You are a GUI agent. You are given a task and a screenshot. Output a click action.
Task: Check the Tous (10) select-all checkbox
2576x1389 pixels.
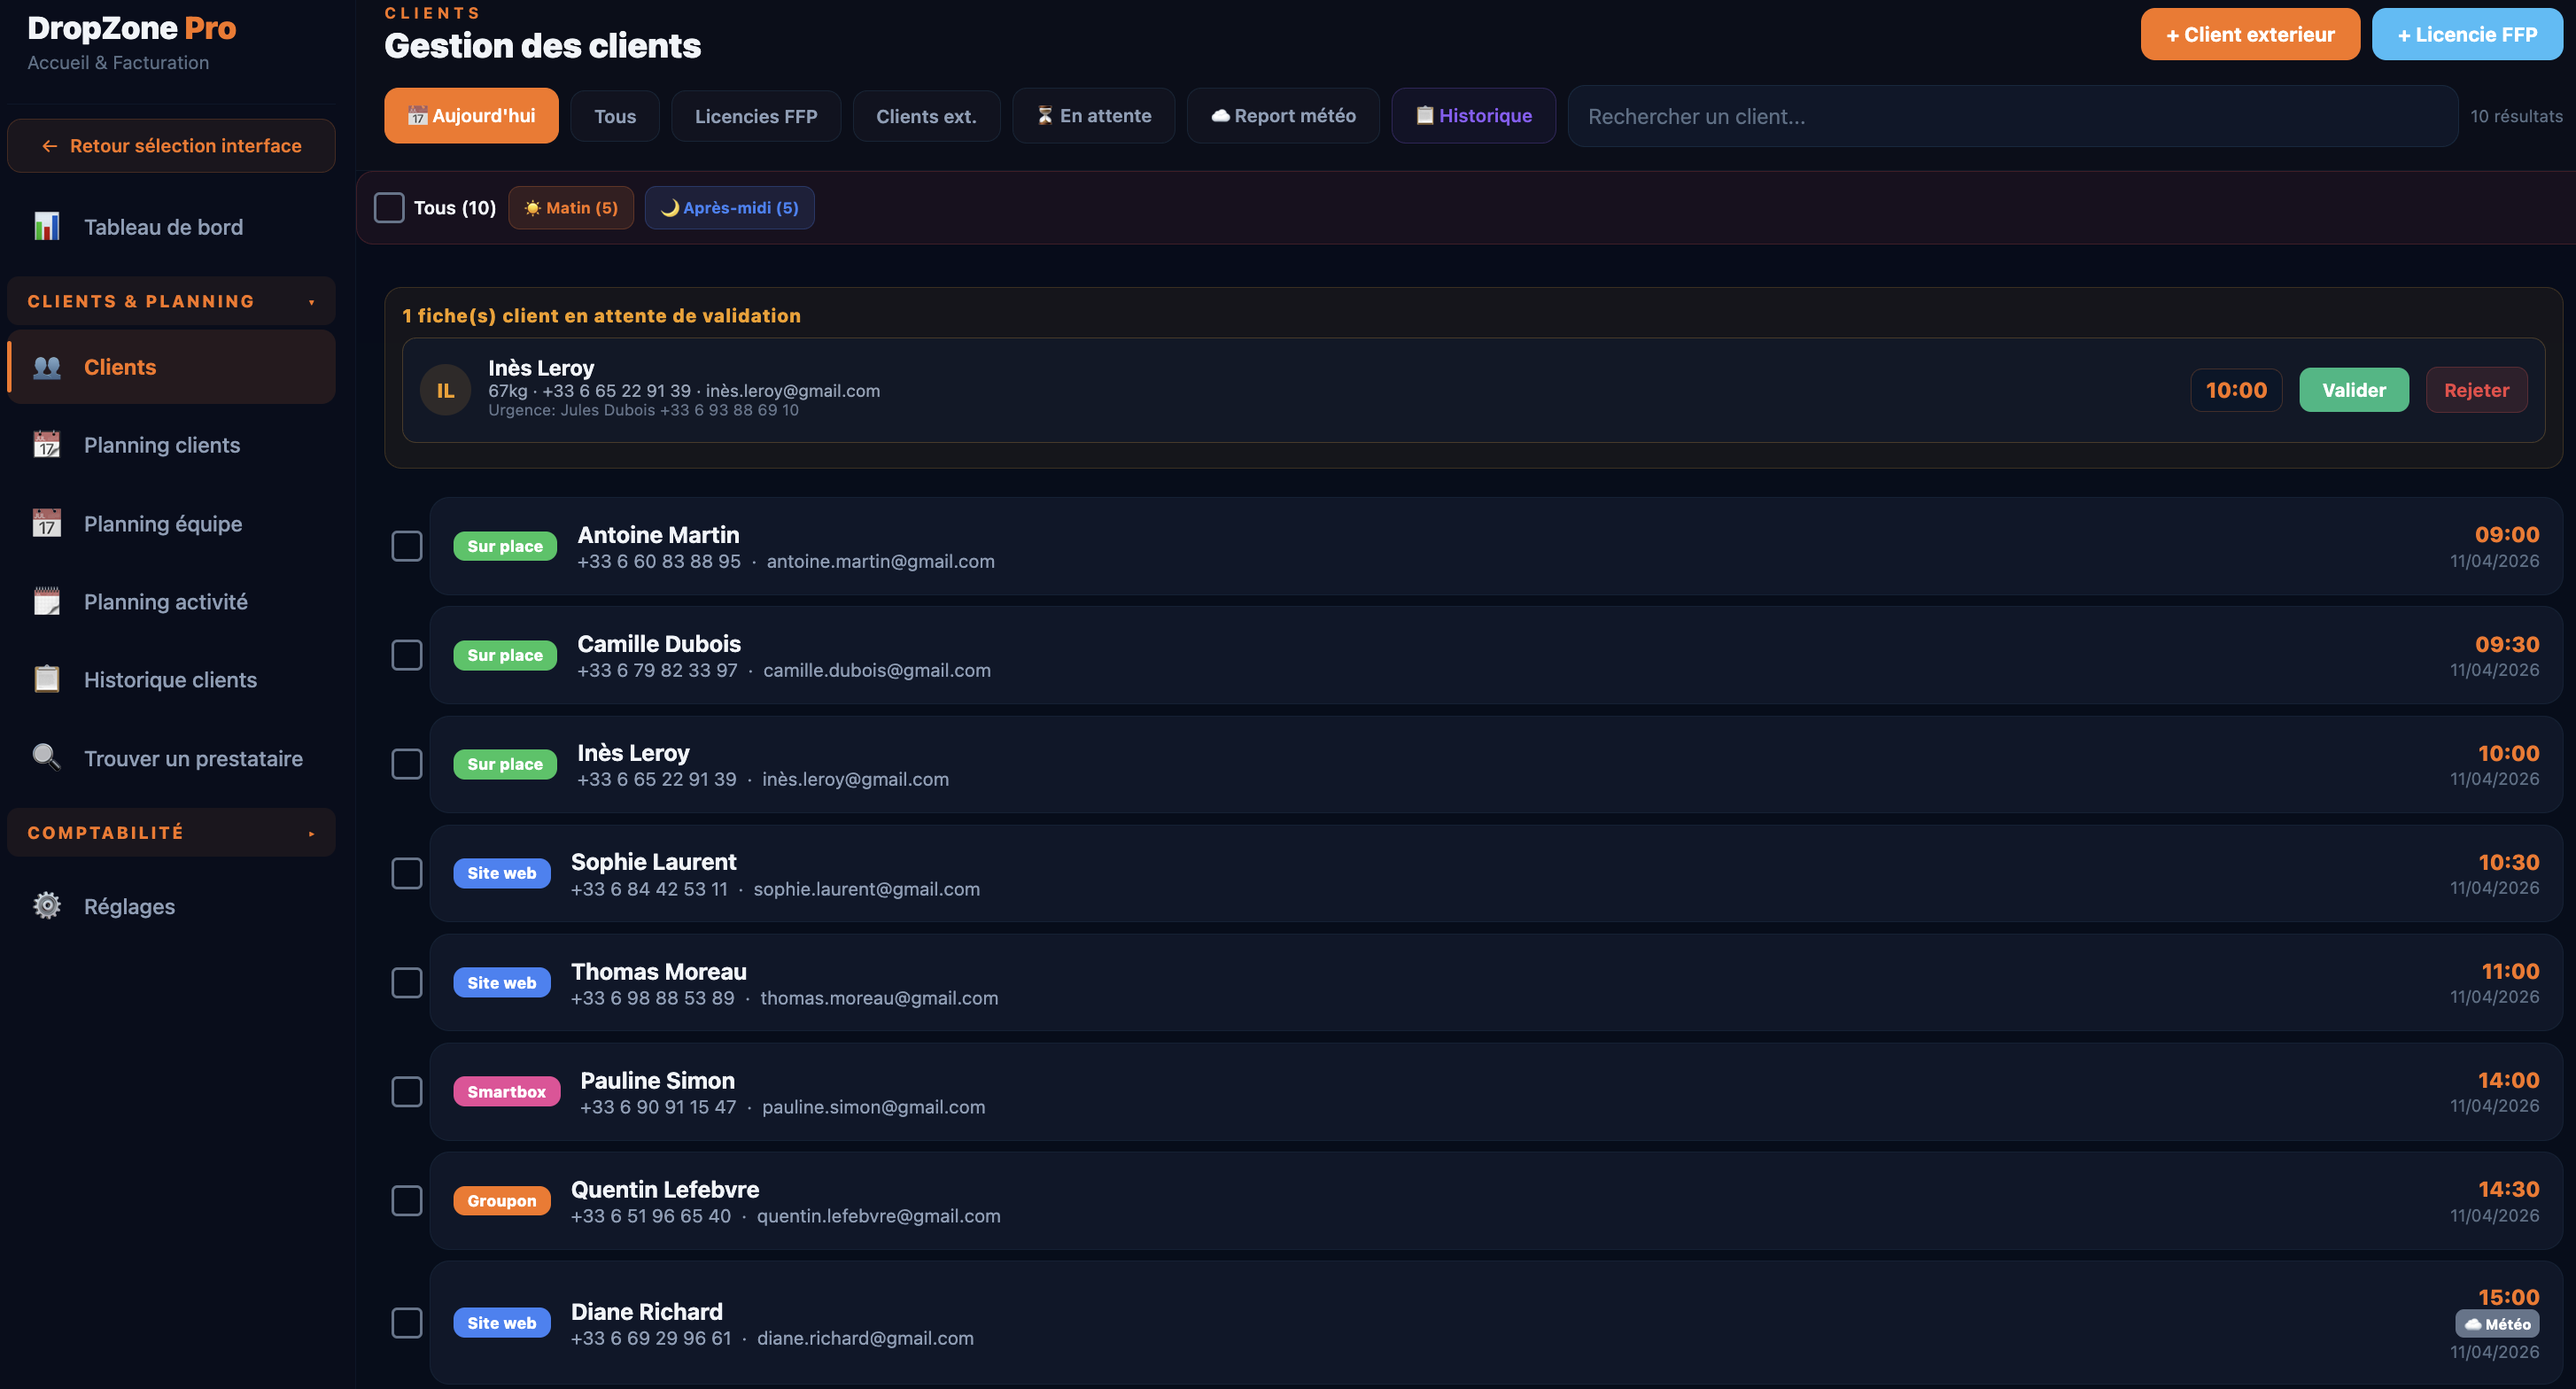coord(389,208)
